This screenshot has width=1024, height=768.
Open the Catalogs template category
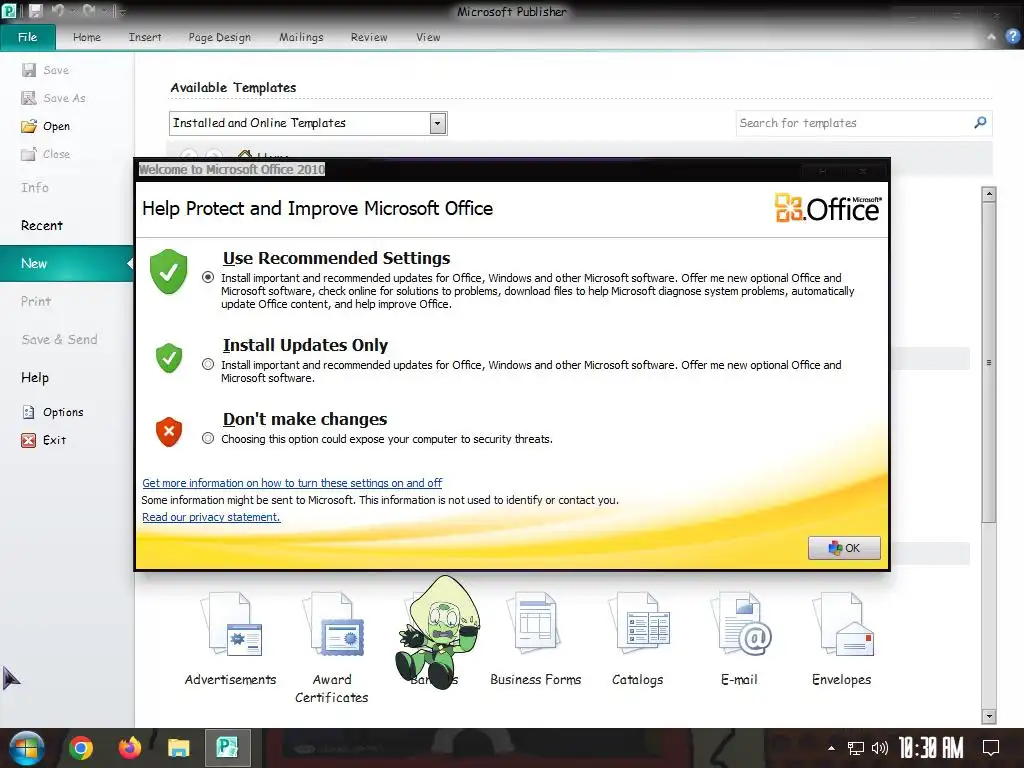637,639
